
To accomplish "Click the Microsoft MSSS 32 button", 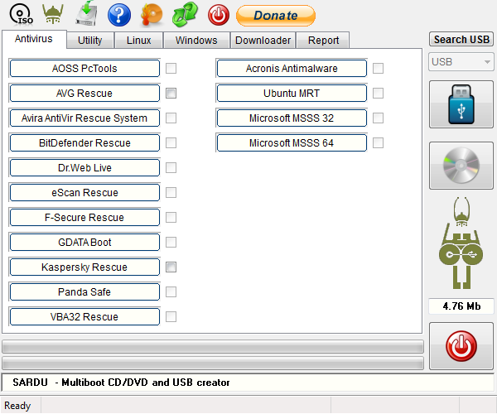I will [292, 118].
